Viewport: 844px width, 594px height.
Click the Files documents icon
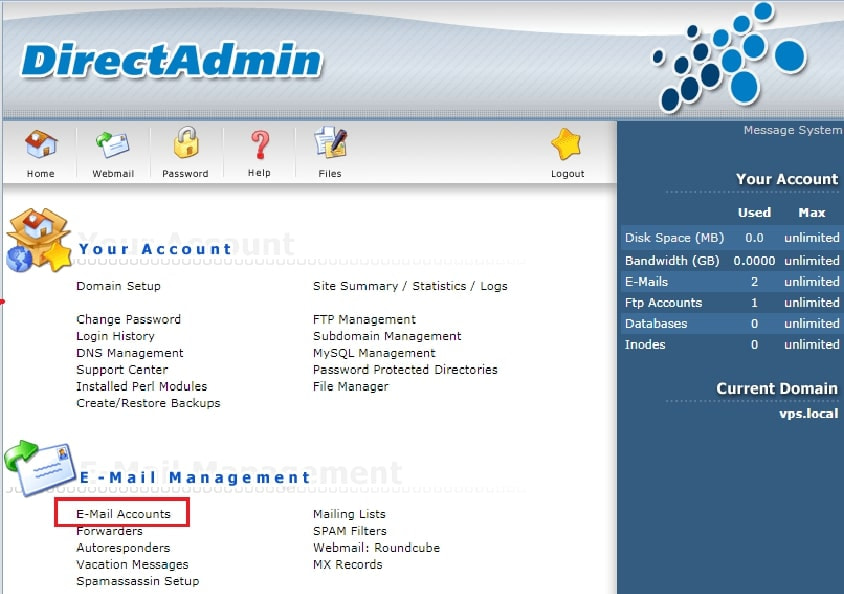[x=330, y=143]
